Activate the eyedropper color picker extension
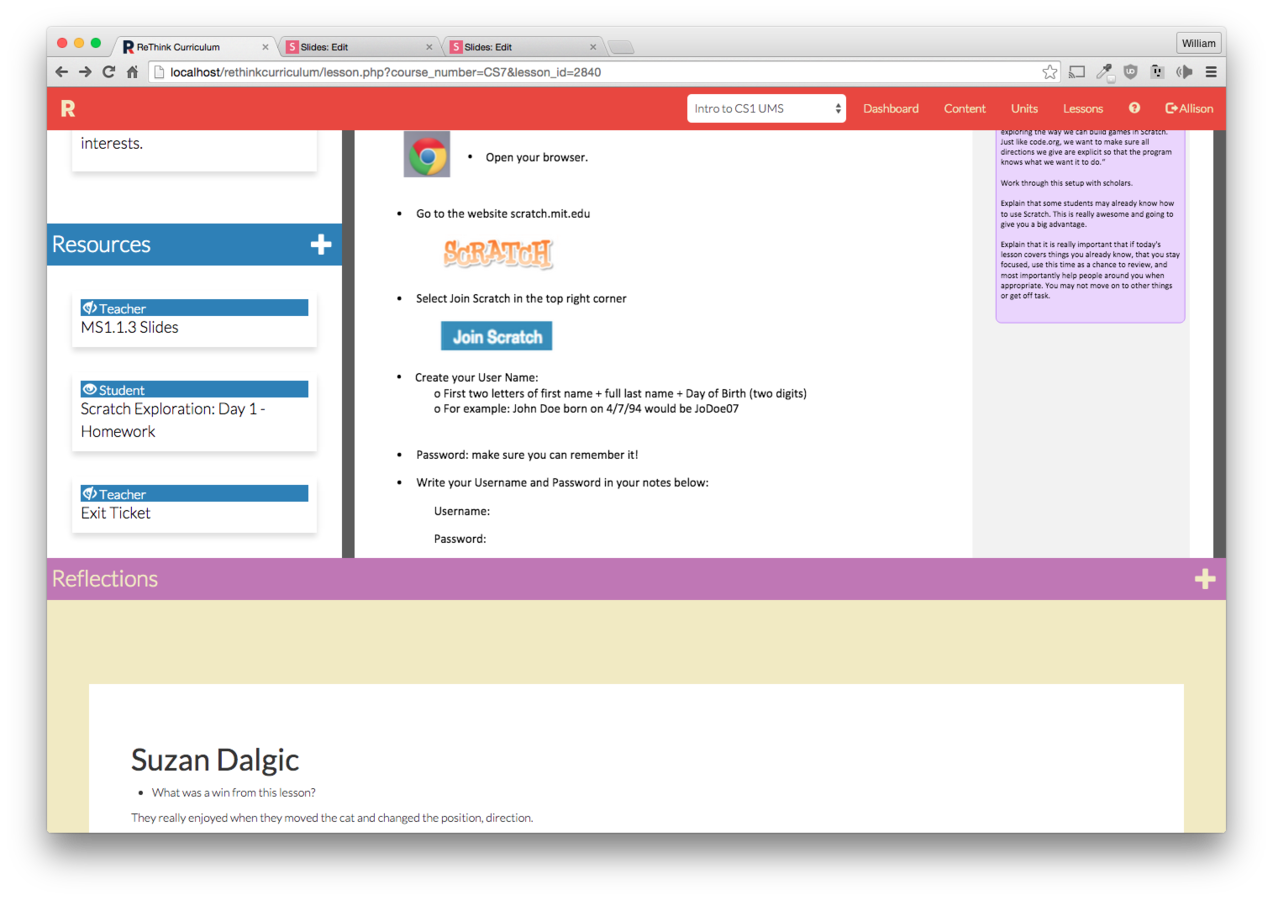This screenshot has height=900, width=1273. point(1104,72)
